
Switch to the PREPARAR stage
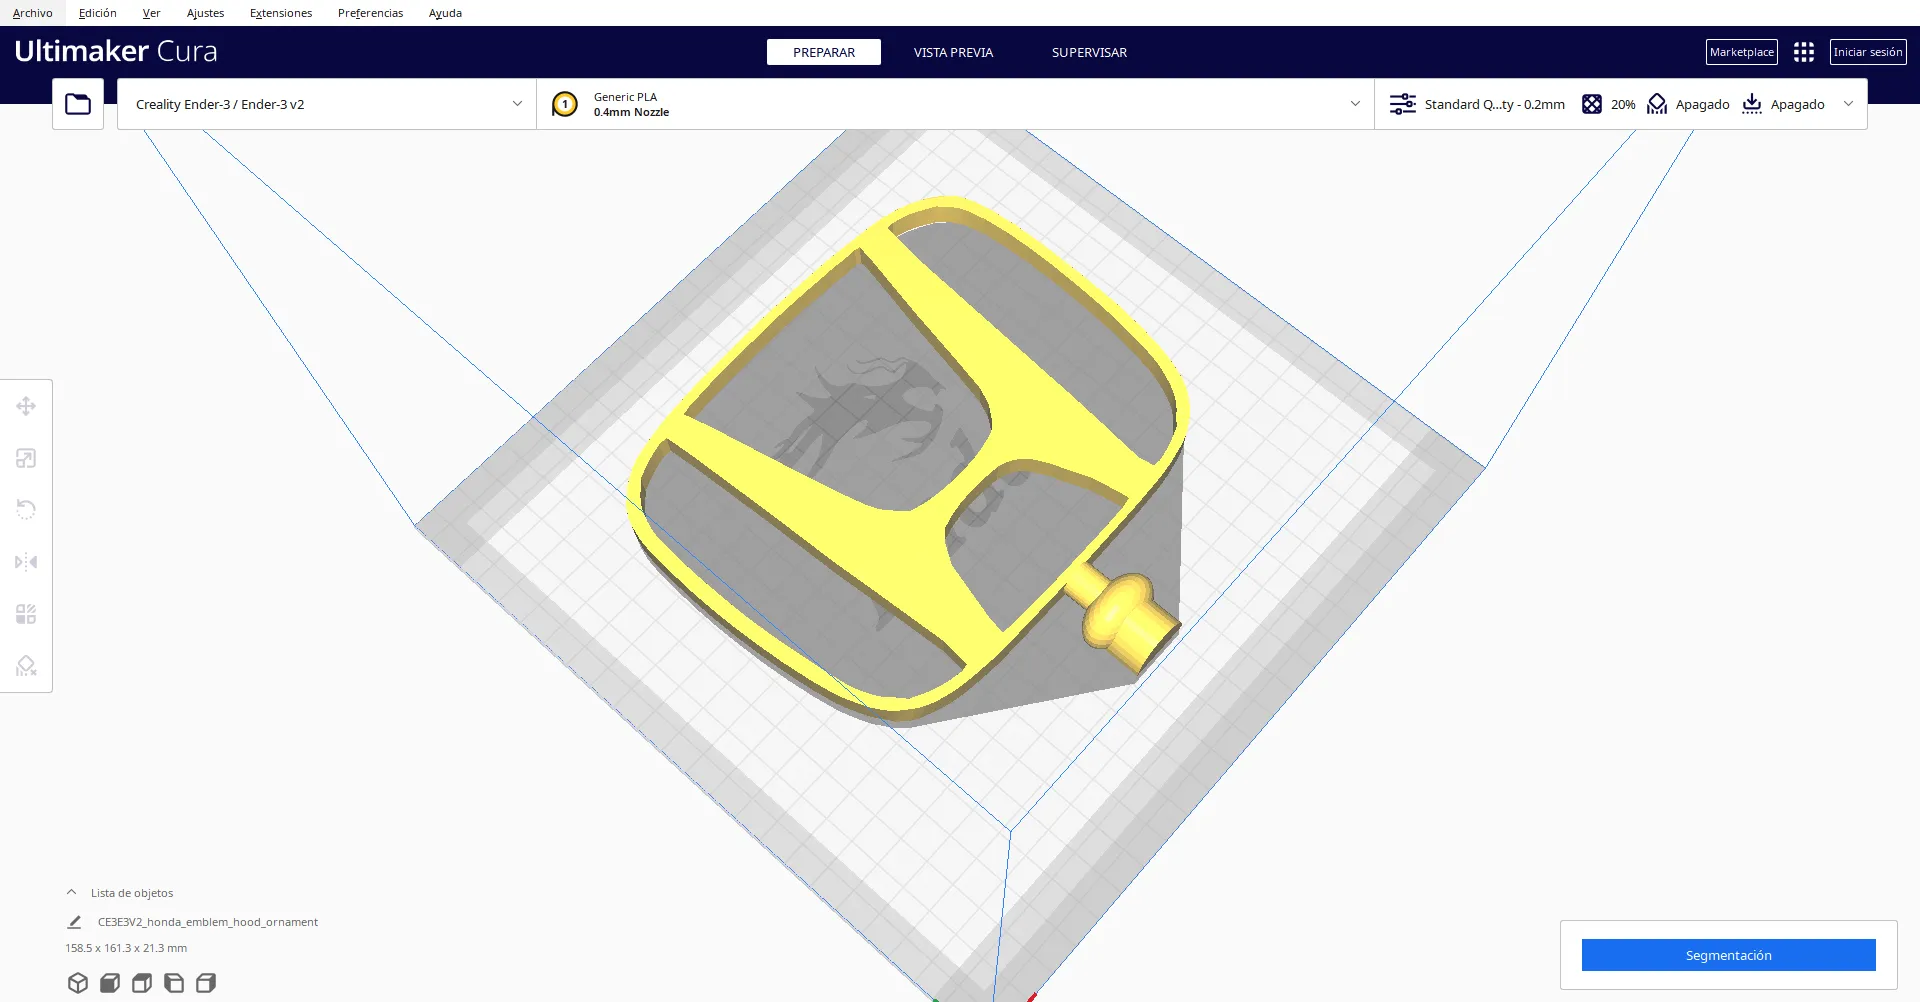(x=824, y=52)
